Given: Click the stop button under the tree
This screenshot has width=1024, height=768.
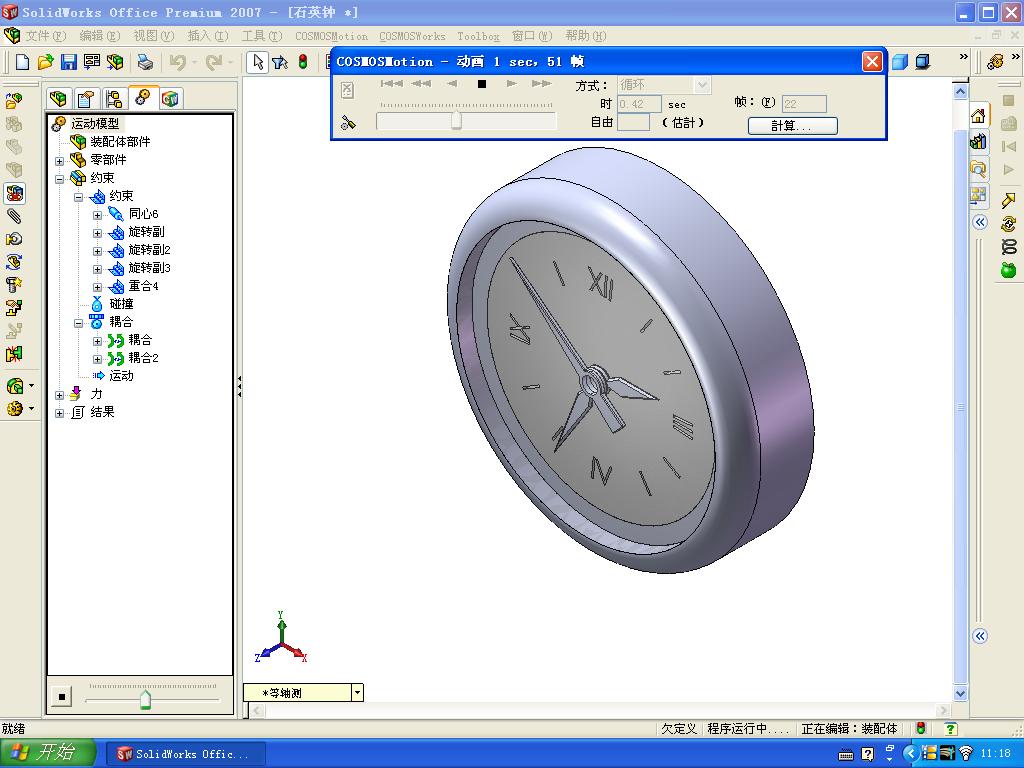Looking at the screenshot, I should pyautogui.click(x=61, y=697).
